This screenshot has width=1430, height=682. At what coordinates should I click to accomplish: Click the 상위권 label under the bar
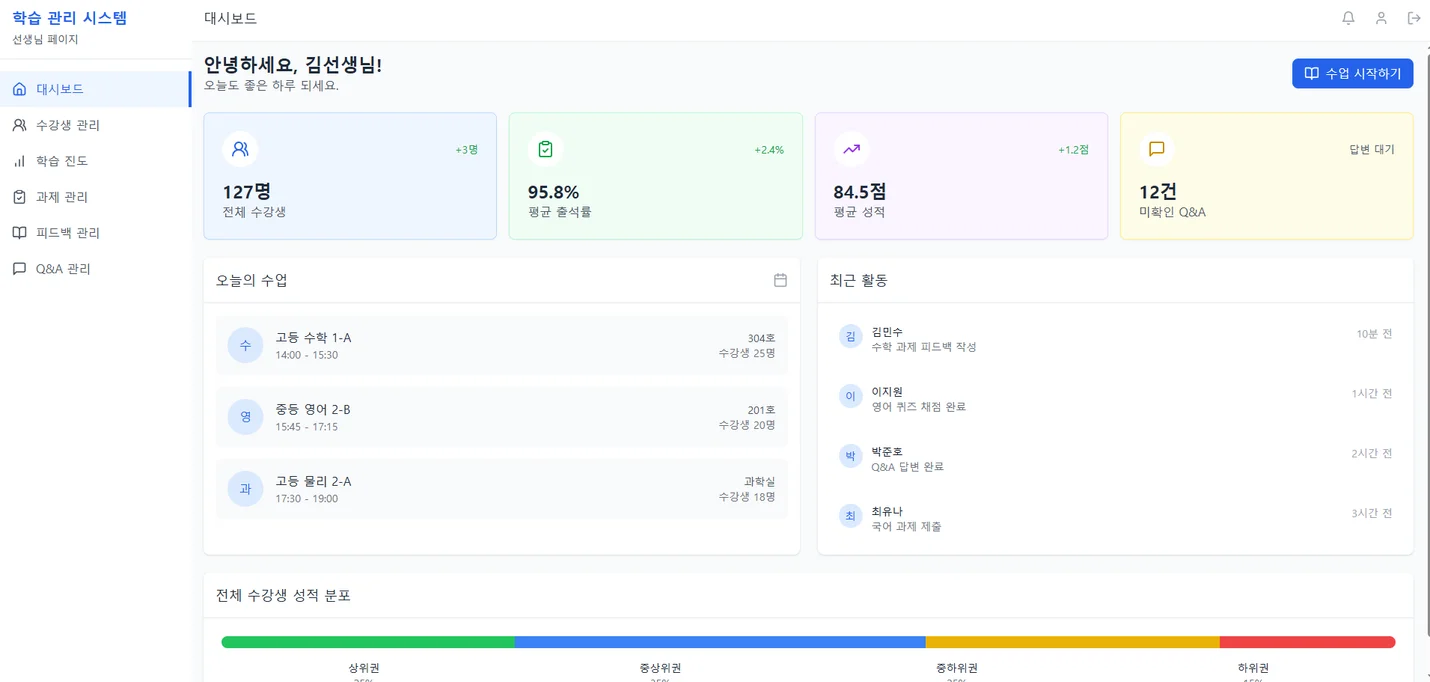click(364, 668)
